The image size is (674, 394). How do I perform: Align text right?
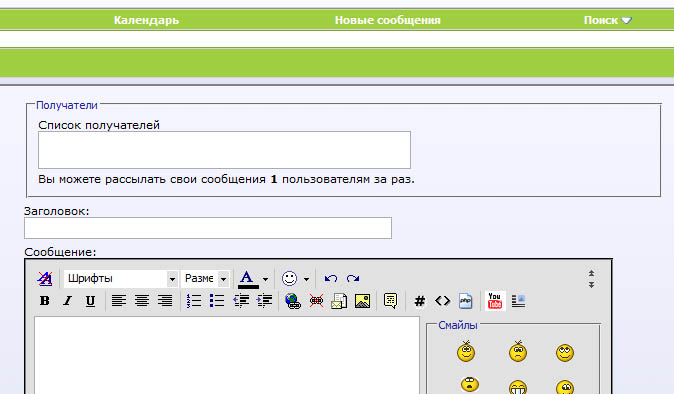click(165, 301)
